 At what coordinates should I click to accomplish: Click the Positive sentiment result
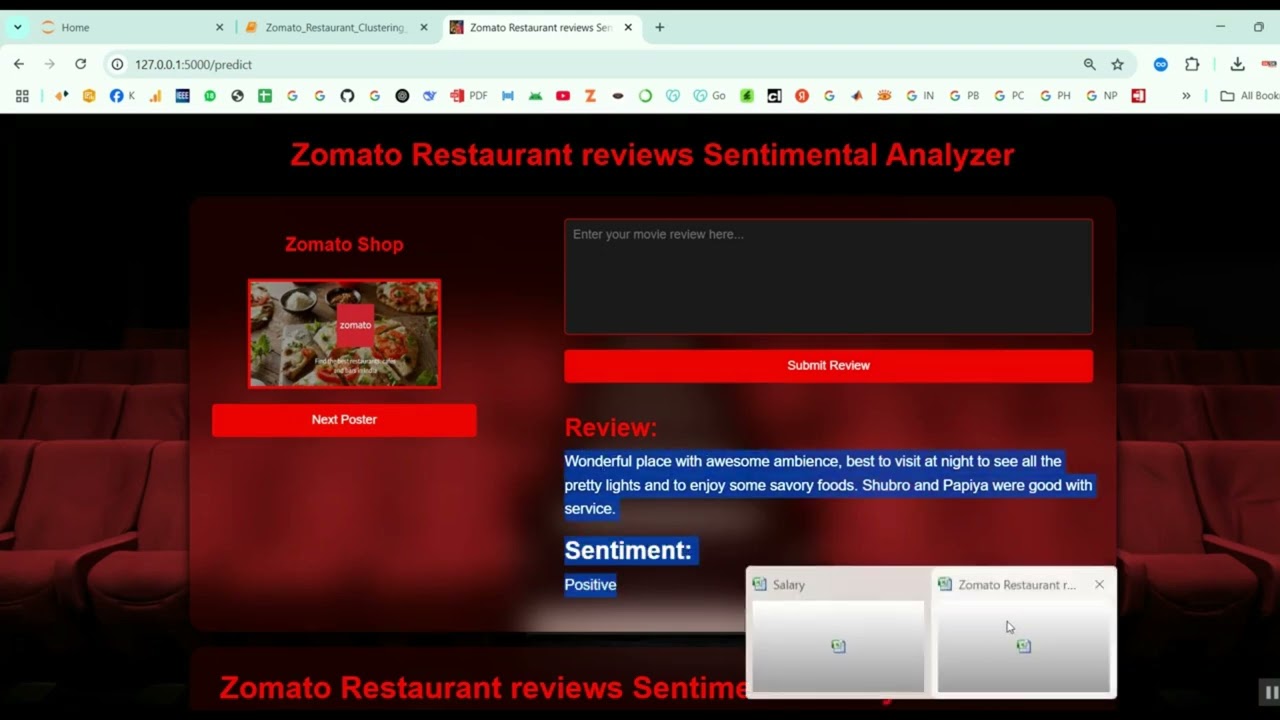click(x=590, y=585)
